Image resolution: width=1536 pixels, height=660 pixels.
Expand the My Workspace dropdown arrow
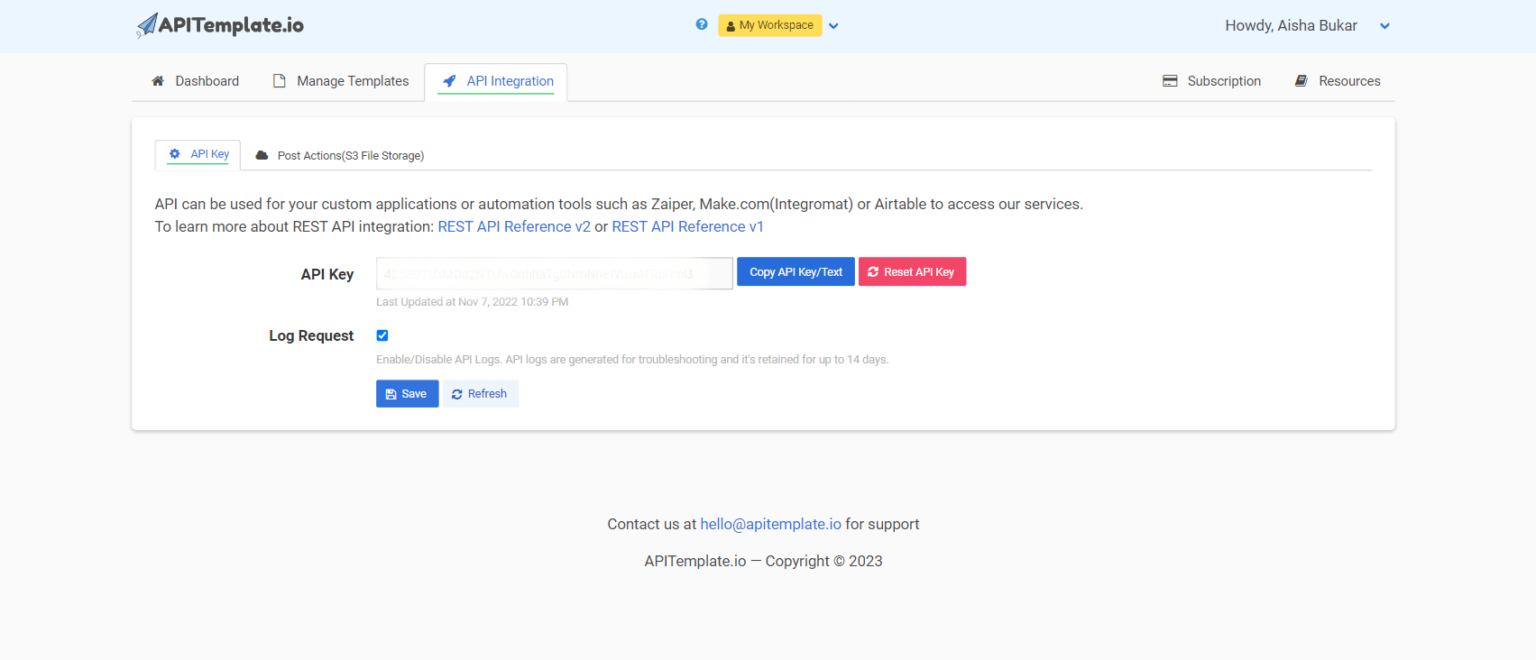(834, 26)
